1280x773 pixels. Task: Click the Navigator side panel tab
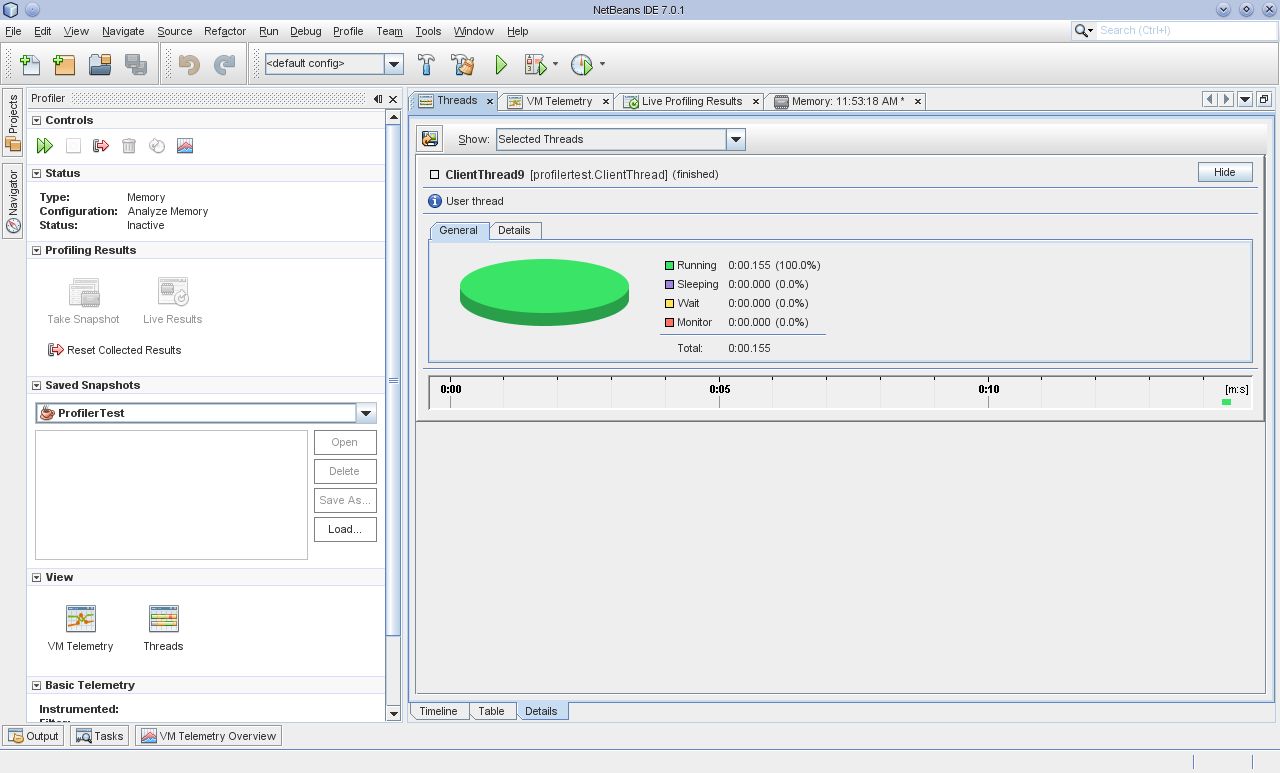(13, 200)
